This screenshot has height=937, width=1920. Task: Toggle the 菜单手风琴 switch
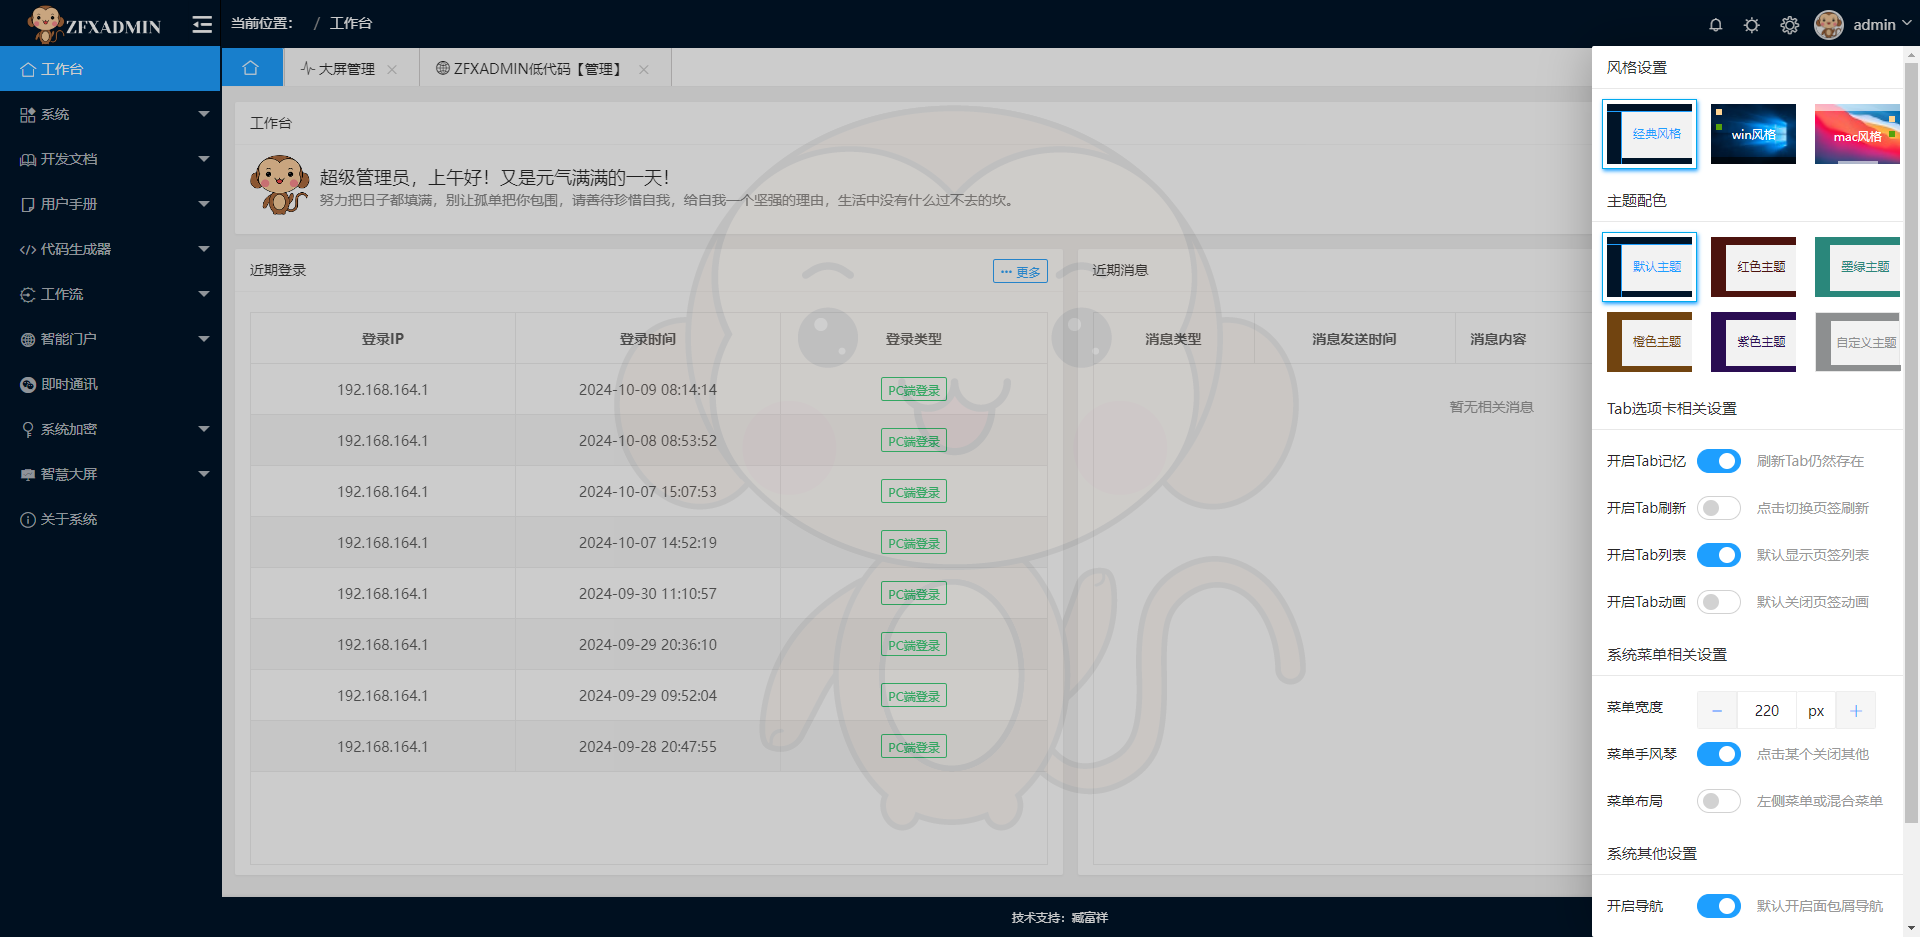pos(1719,754)
